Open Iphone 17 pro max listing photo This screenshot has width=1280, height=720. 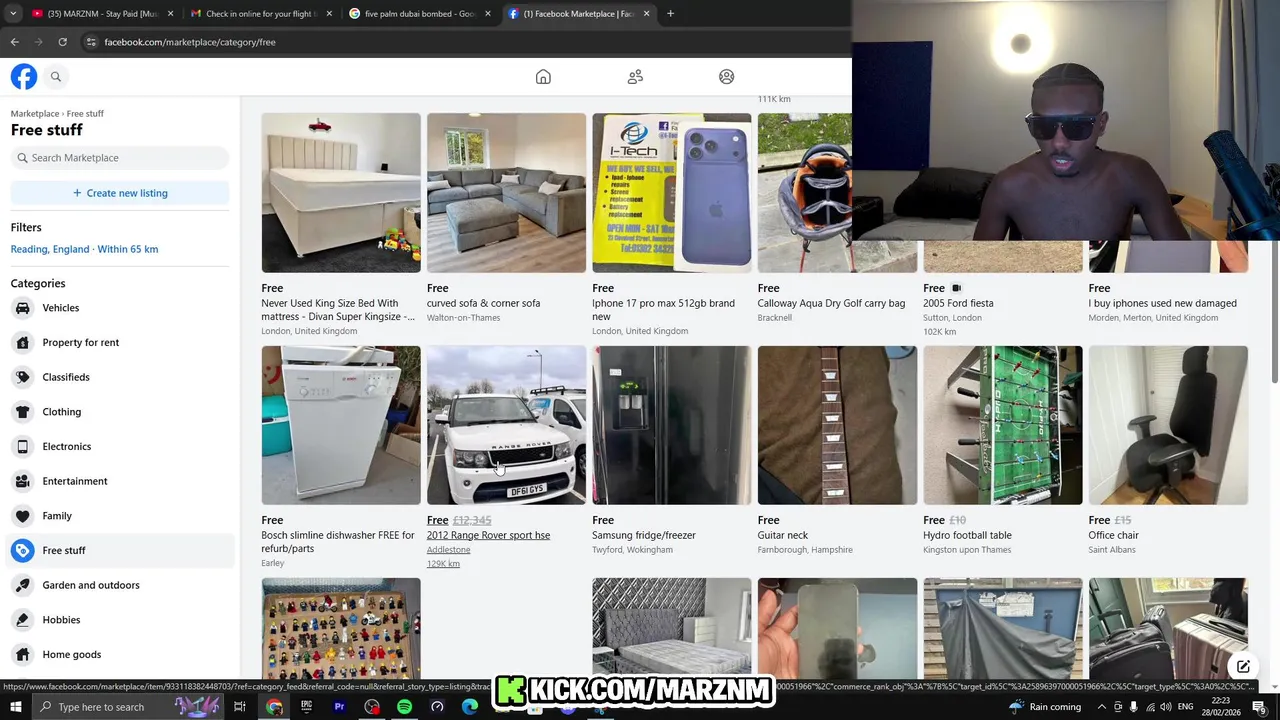672,193
